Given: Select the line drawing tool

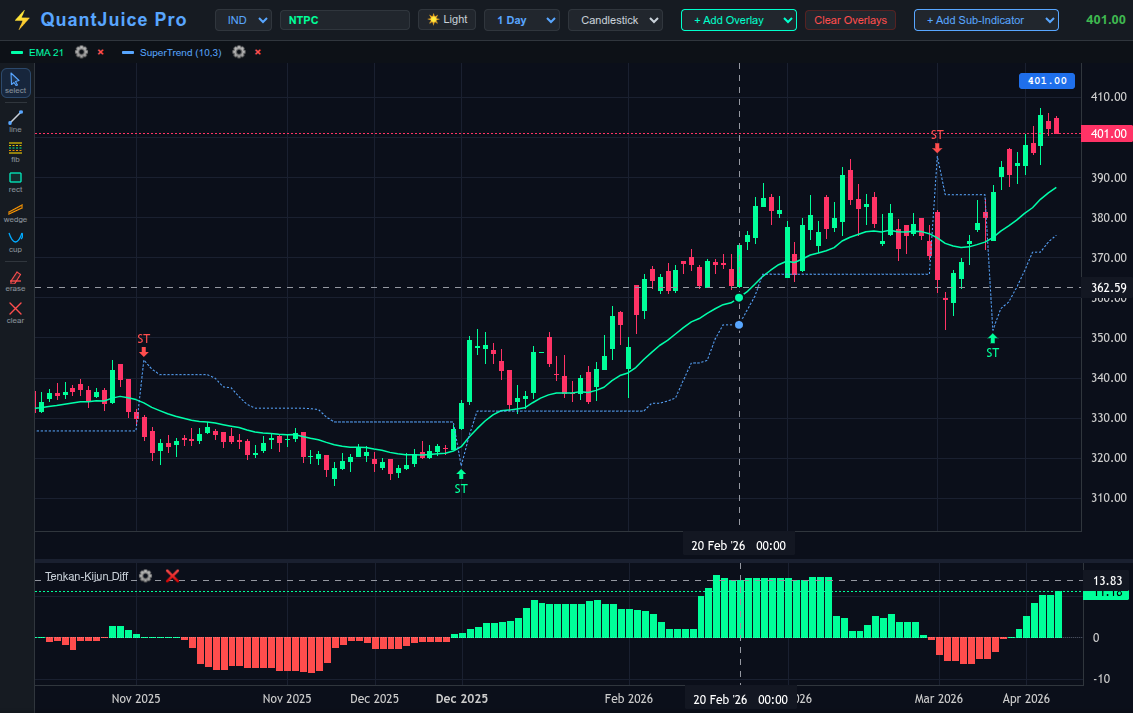Looking at the screenshot, I should pos(15,118).
